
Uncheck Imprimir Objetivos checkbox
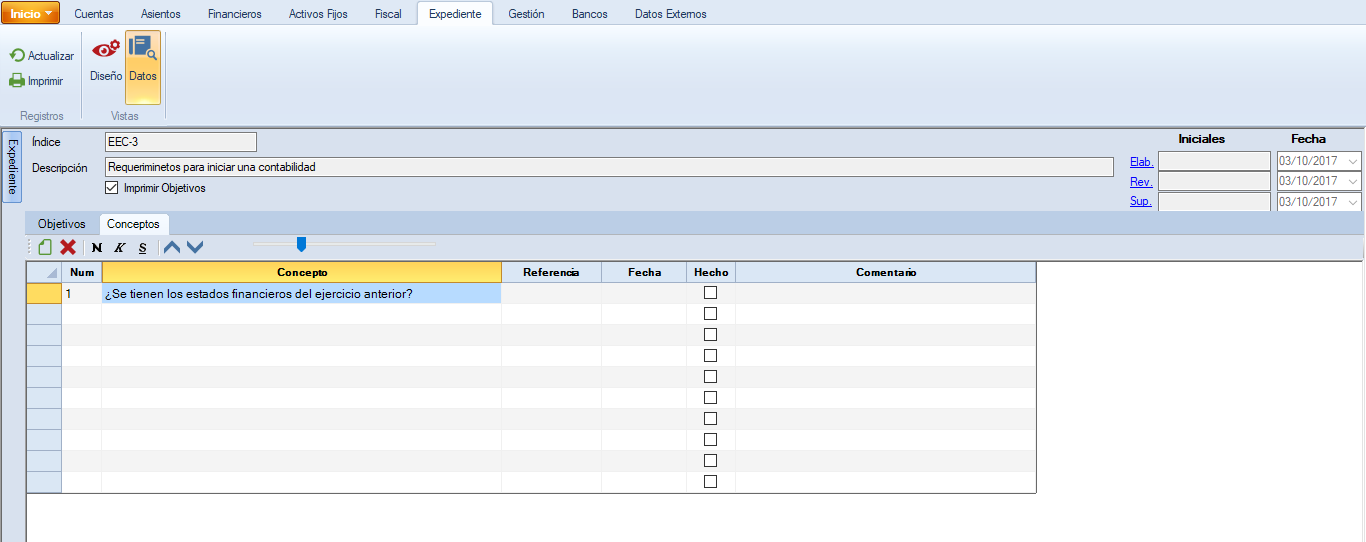[112, 188]
